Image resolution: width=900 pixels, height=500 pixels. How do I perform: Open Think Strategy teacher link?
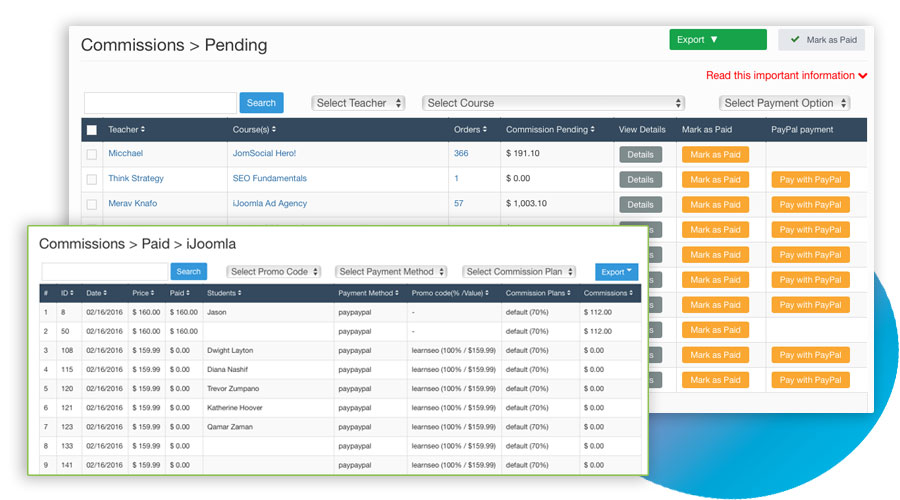136,179
